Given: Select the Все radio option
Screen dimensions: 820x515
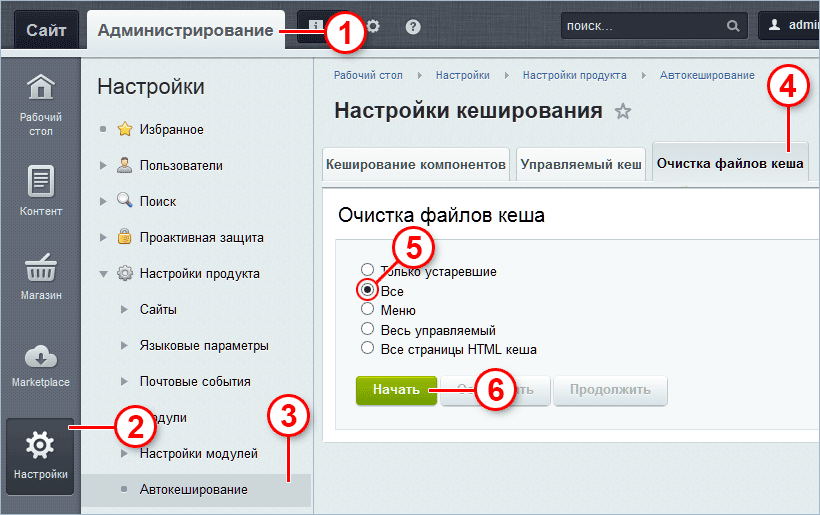Looking at the screenshot, I should coord(367,290).
